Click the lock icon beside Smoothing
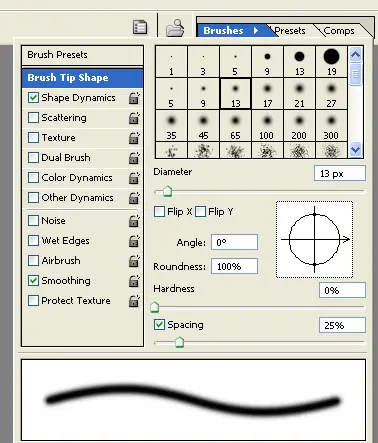The image size is (378, 443). [x=134, y=281]
